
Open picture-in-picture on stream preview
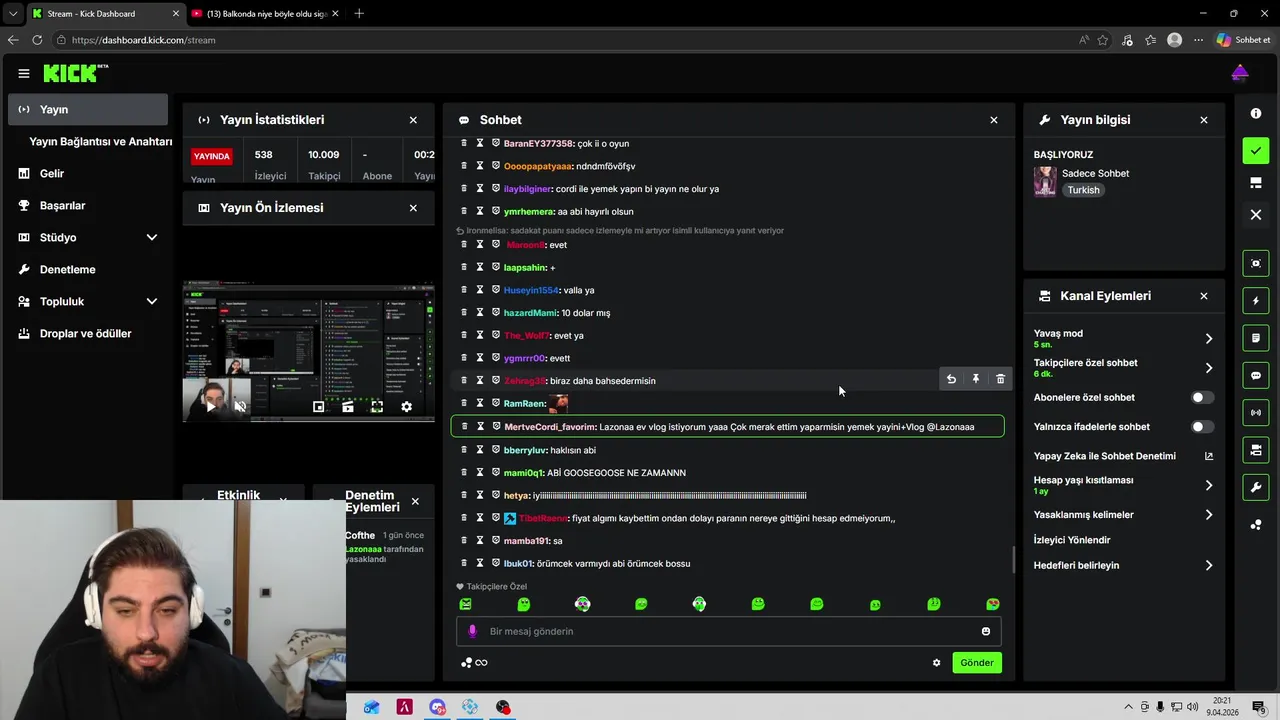(318, 407)
